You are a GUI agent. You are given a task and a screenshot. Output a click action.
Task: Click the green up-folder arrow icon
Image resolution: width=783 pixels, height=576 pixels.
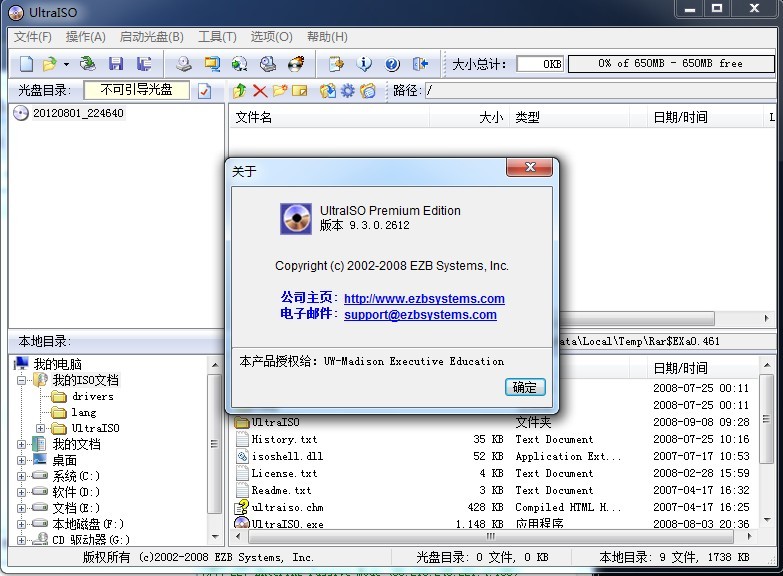pyautogui.click(x=239, y=91)
